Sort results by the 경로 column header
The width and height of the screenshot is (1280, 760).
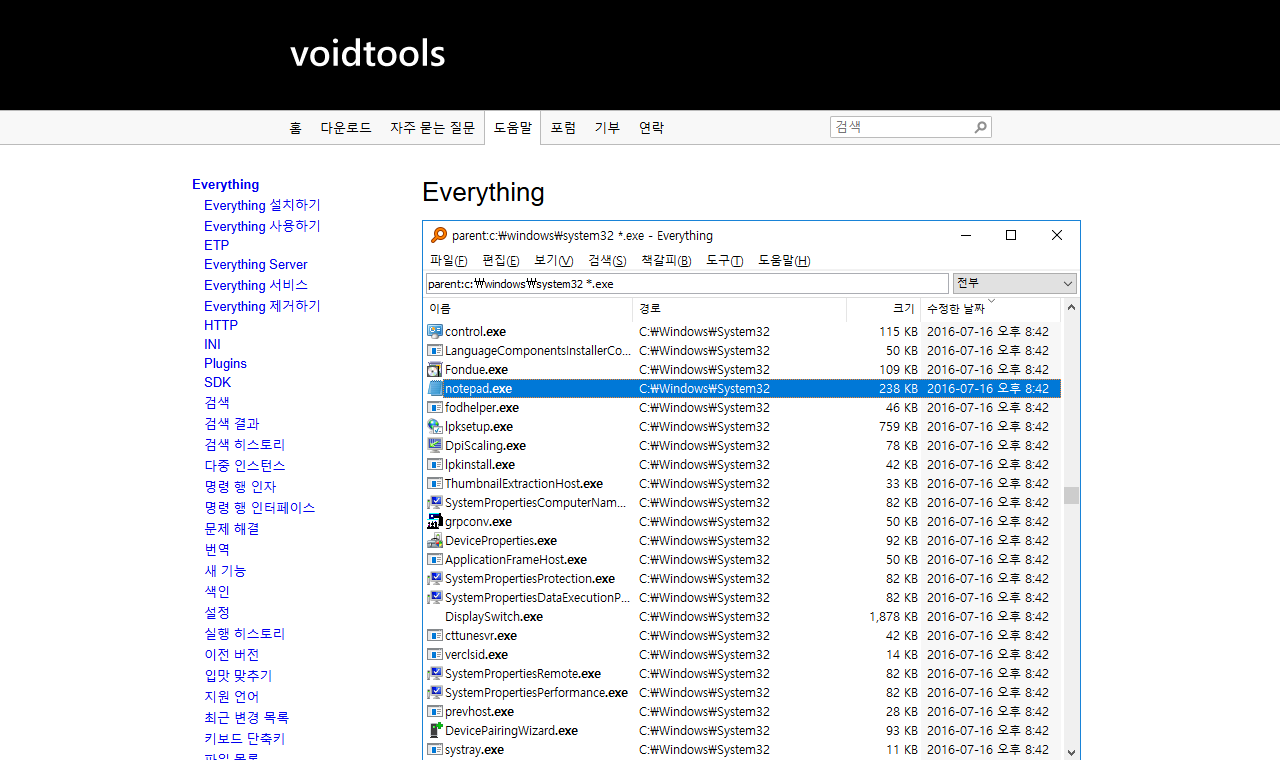coord(740,309)
